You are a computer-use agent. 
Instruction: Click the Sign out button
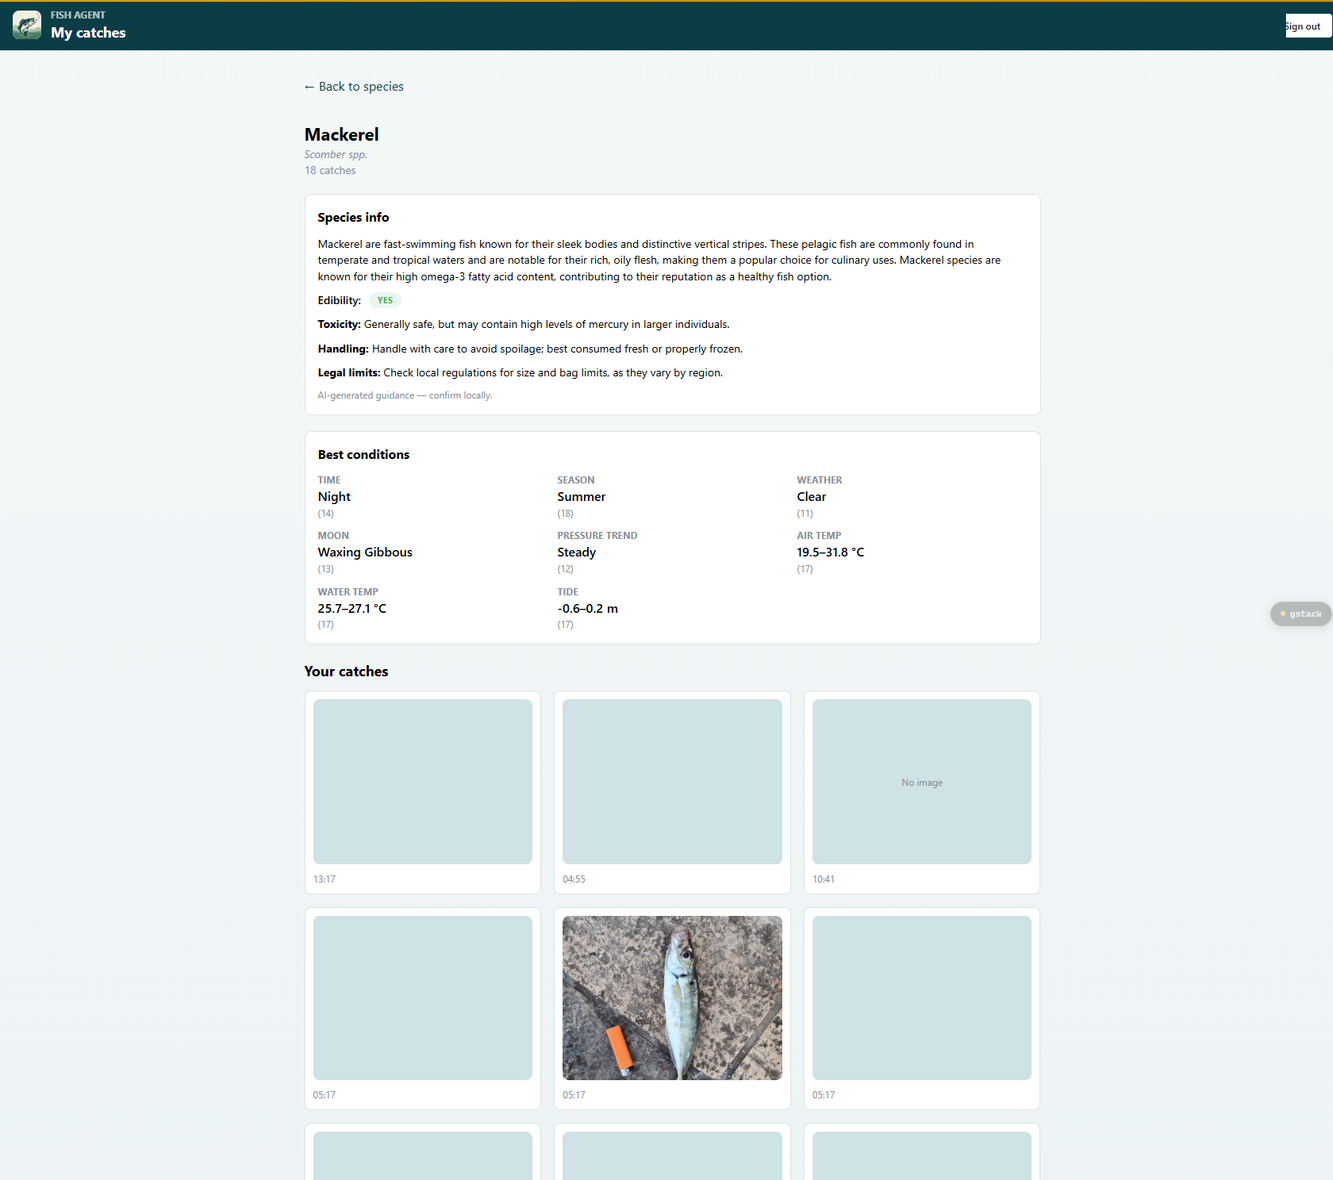tap(1308, 26)
